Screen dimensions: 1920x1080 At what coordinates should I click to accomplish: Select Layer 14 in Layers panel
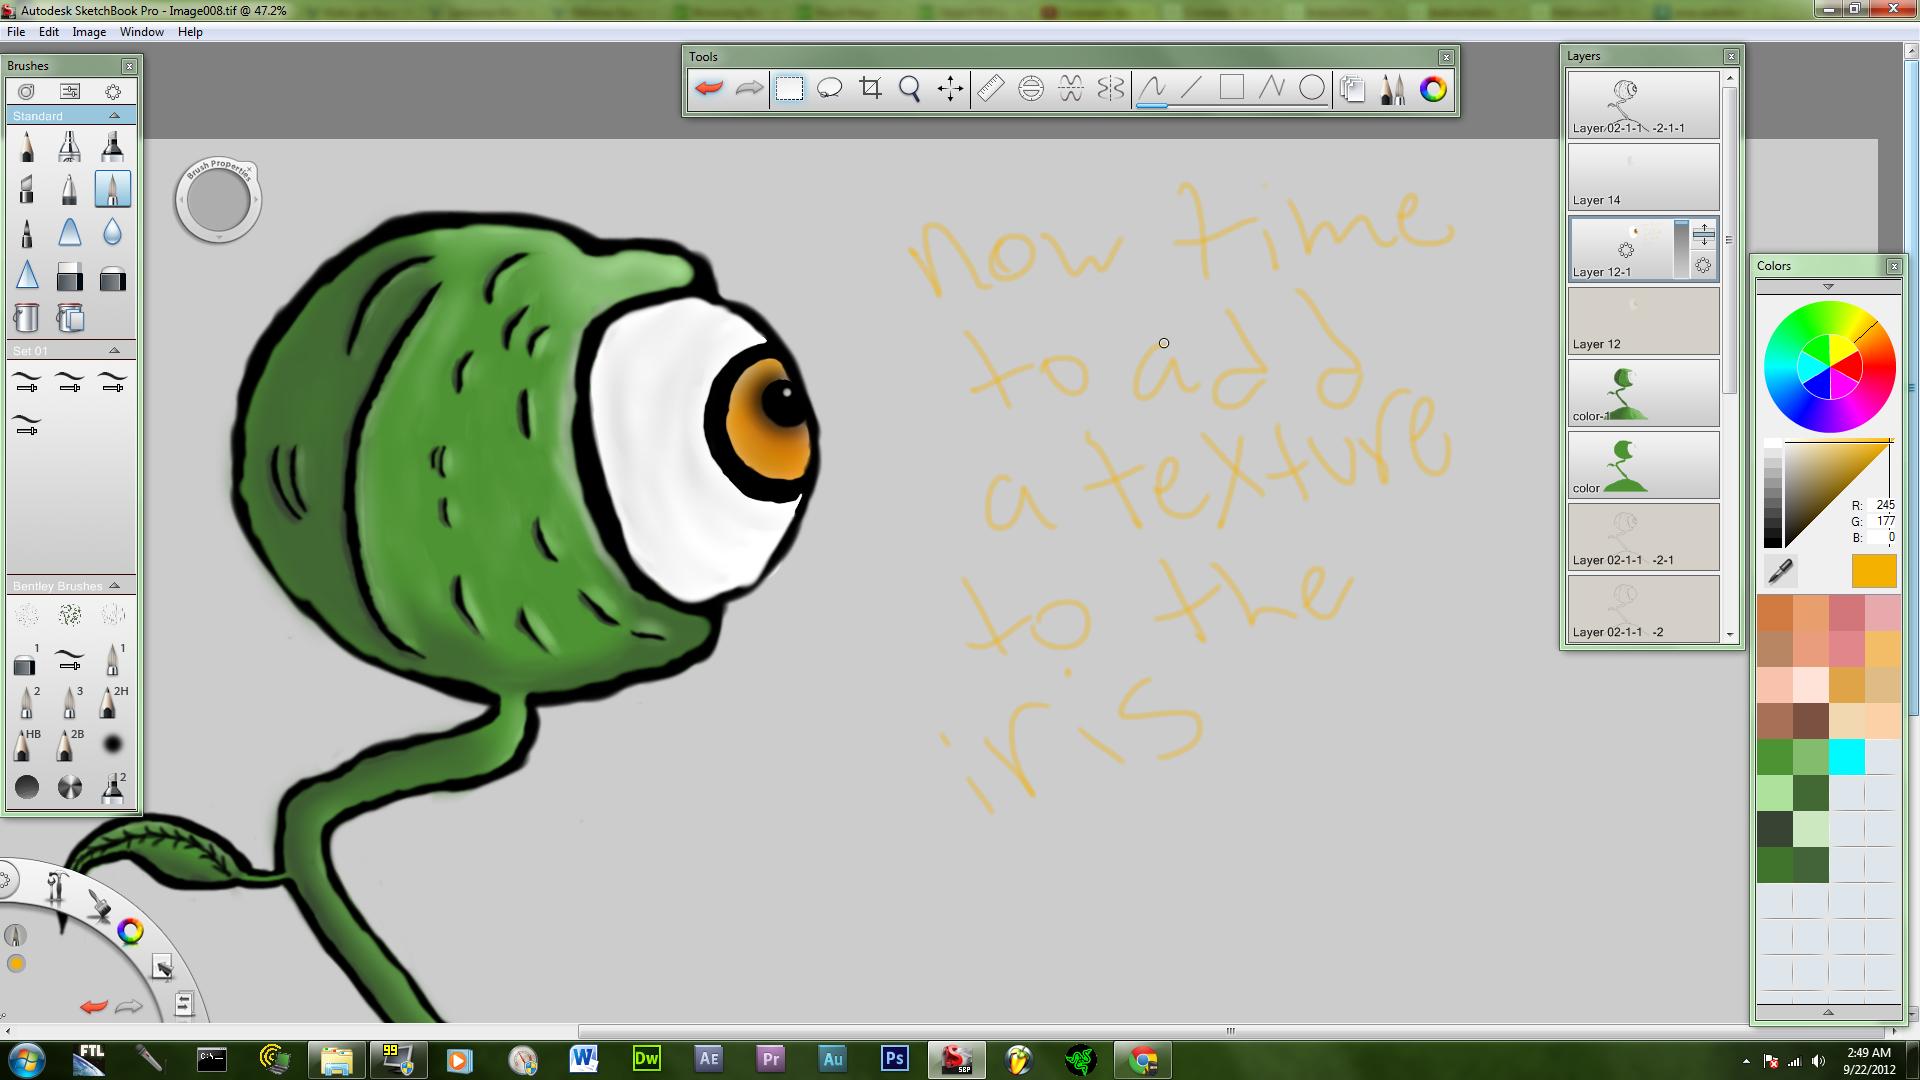point(1643,176)
